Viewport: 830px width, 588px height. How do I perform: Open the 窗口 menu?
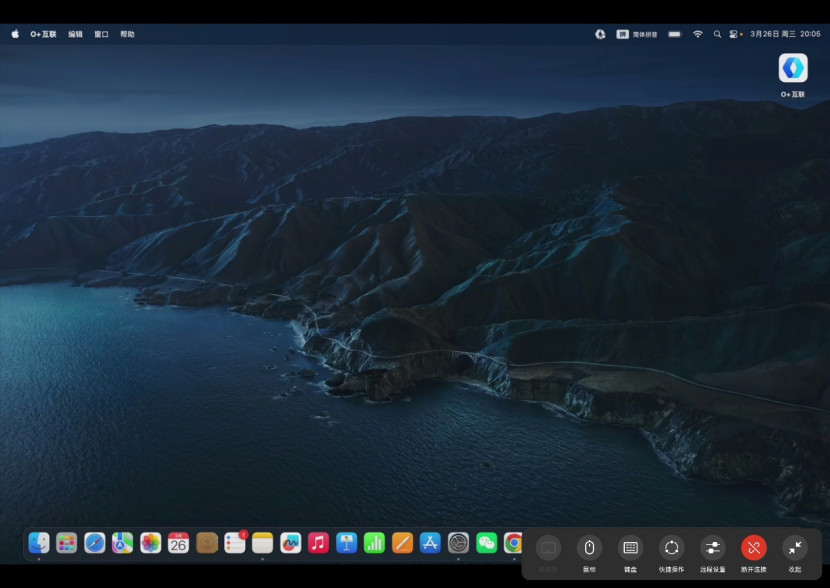[x=101, y=34]
